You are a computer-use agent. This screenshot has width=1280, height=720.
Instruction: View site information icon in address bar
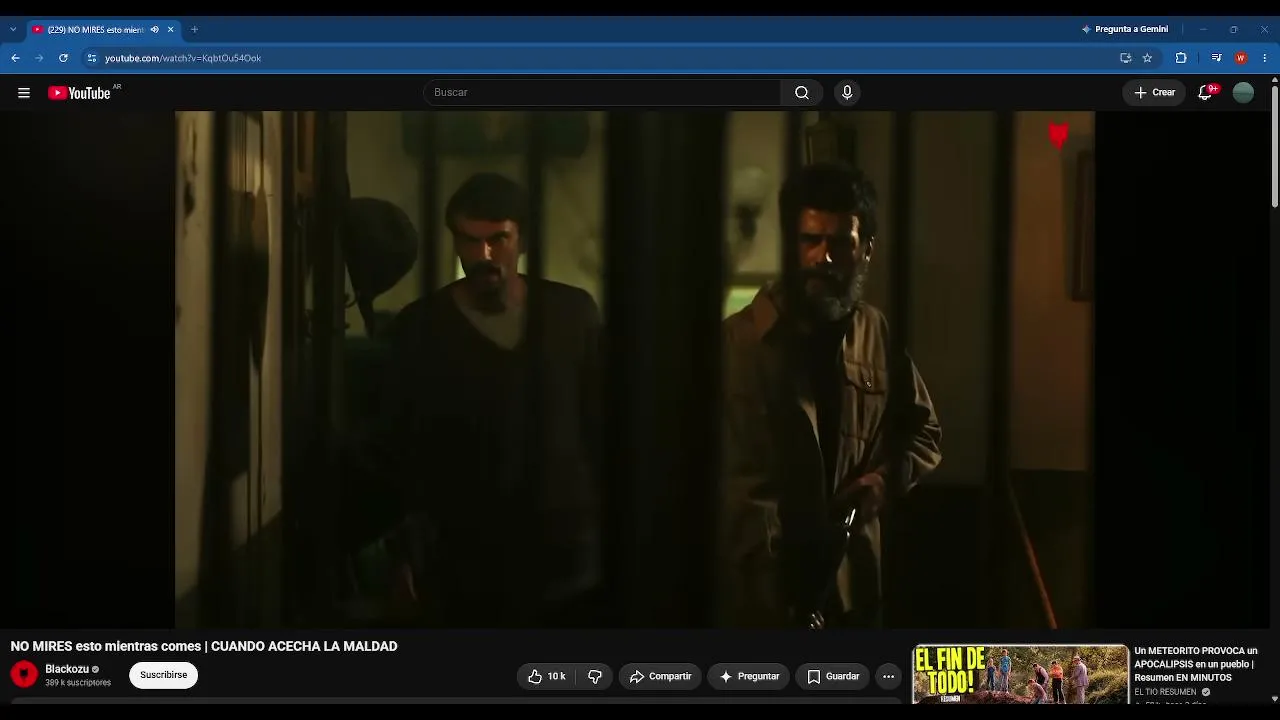pos(91,58)
